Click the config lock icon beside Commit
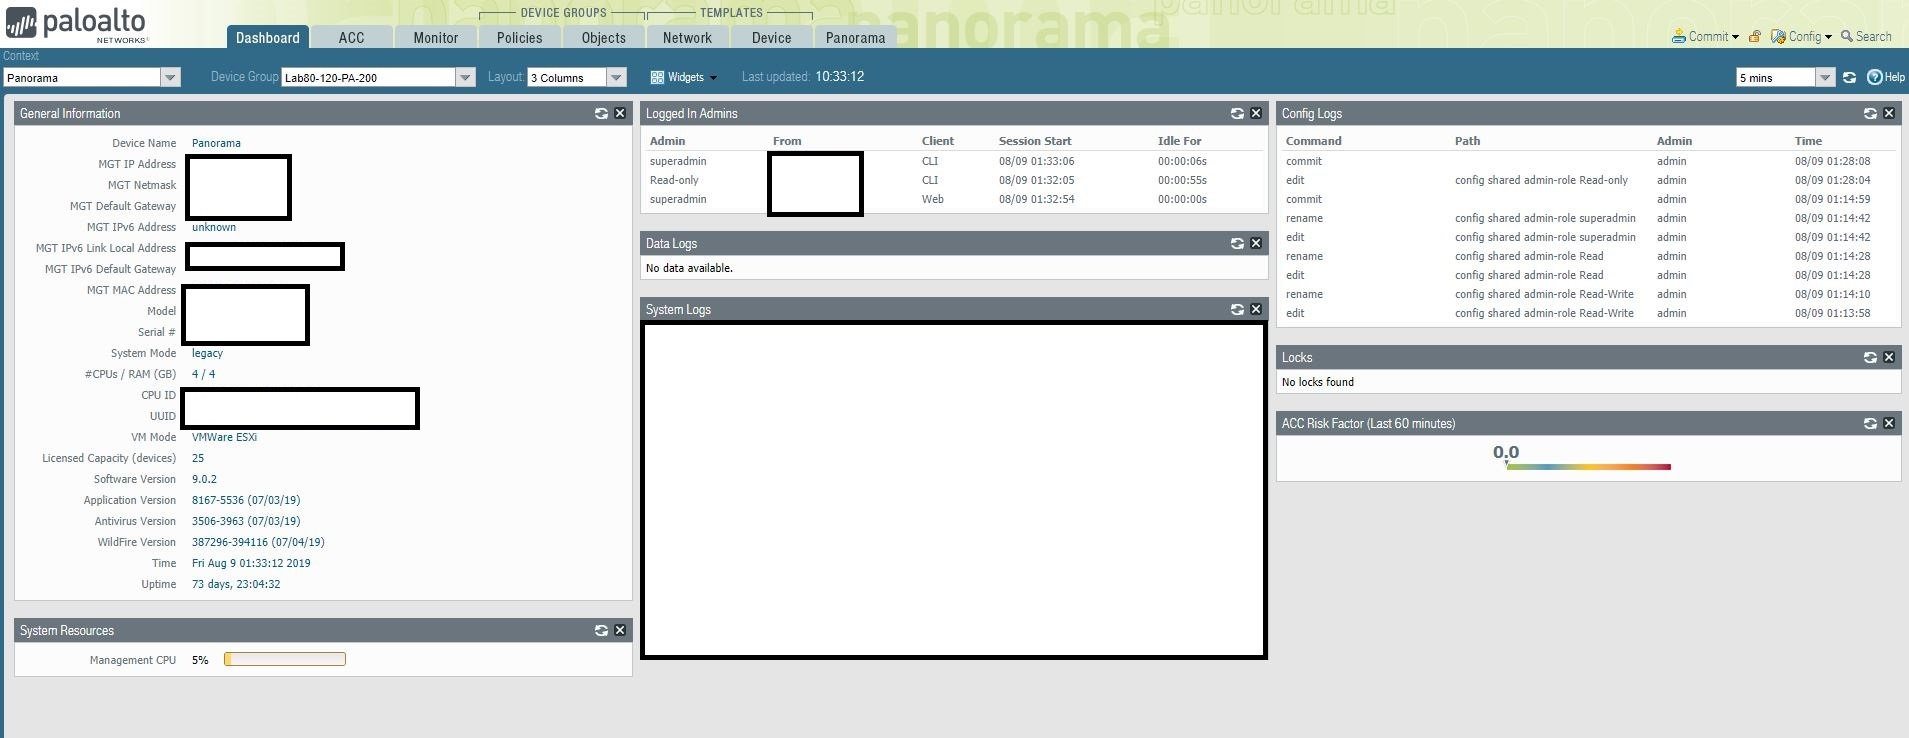 click(x=1755, y=37)
